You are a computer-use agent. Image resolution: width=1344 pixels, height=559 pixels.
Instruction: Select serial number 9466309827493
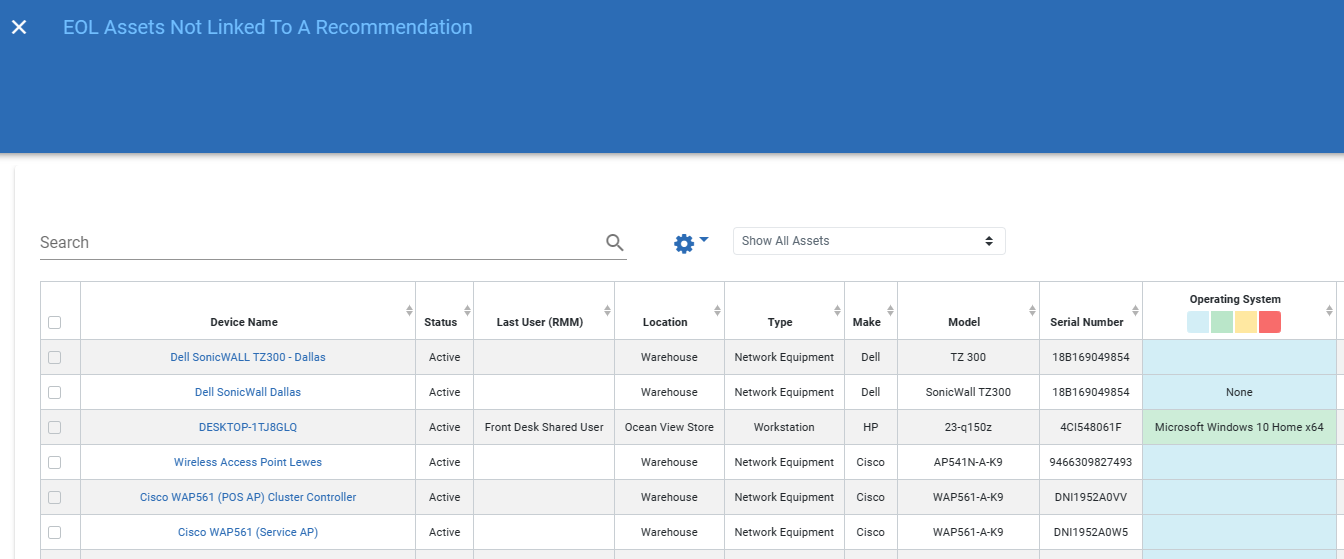[1091, 462]
